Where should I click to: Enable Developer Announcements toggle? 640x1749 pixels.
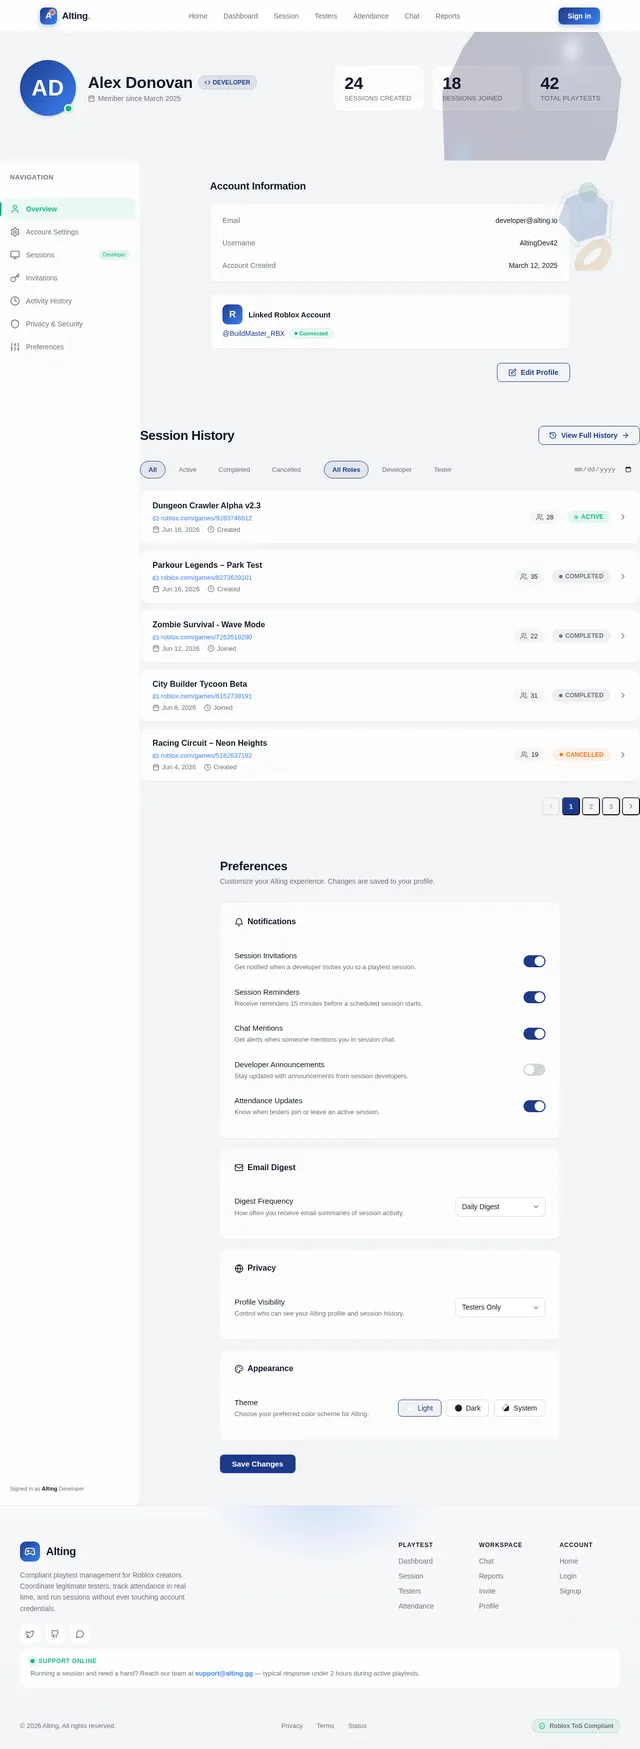(x=534, y=1070)
